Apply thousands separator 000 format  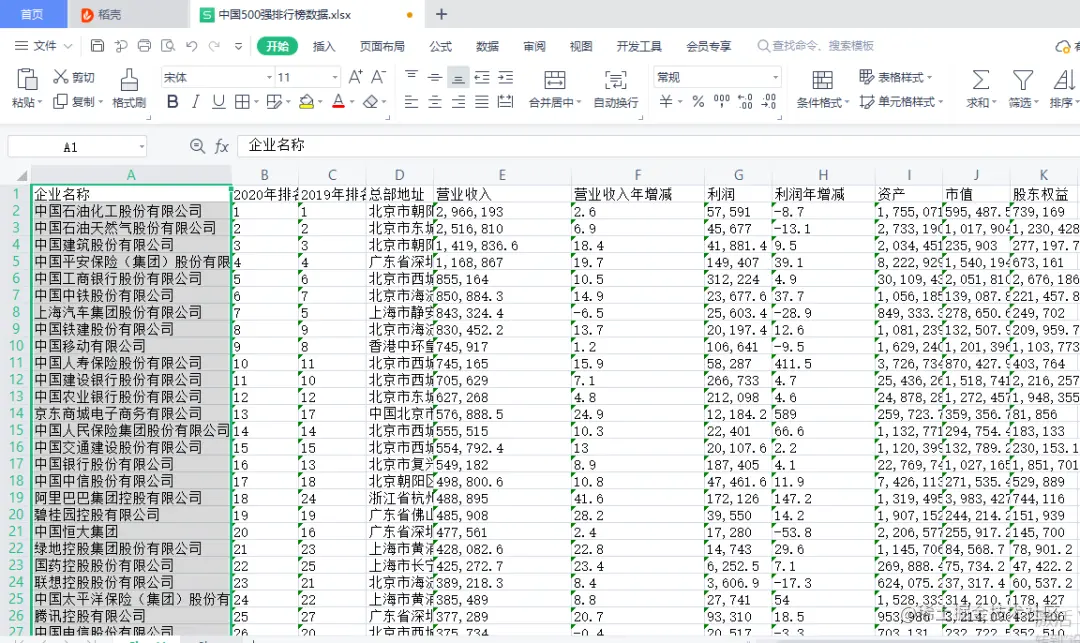[722, 102]
